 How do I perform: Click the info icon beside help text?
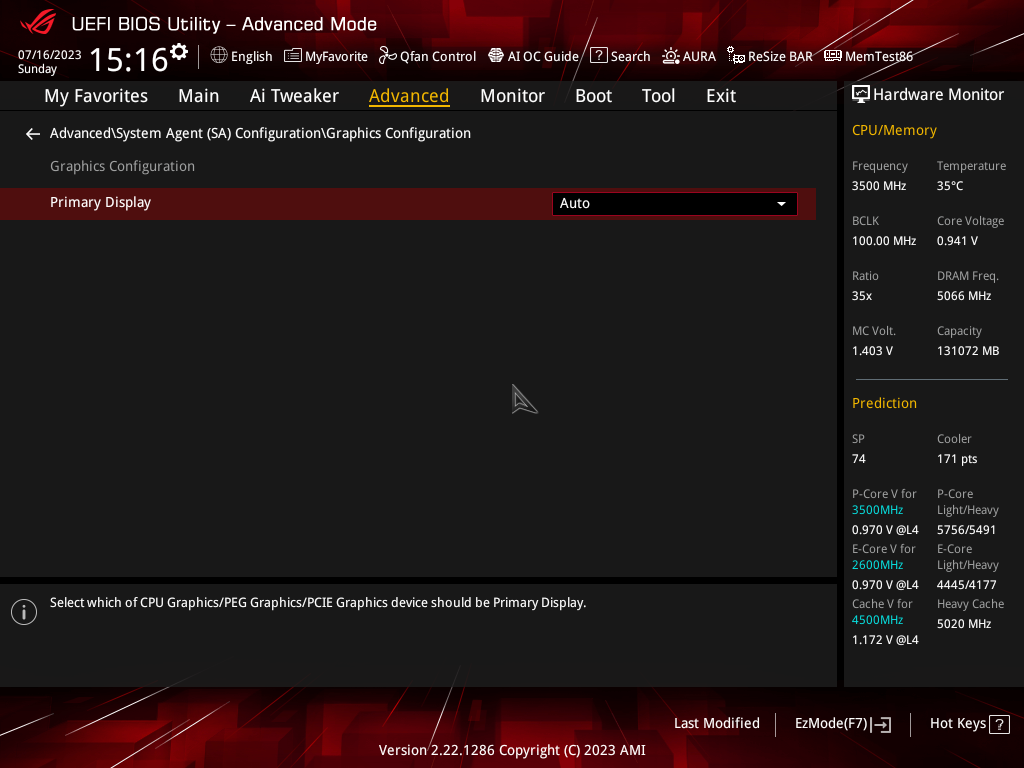tap(24, 612)
